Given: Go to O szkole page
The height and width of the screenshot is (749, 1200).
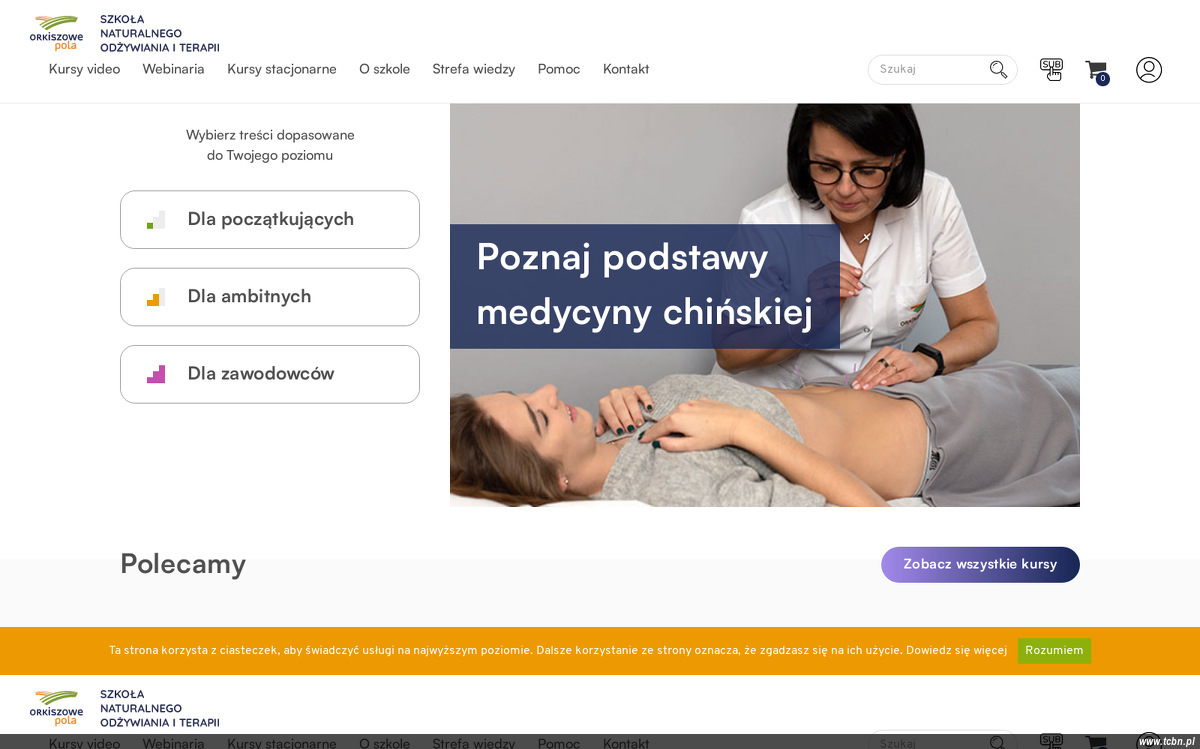Looking at the screenshot, I should [x=385, y=69].
